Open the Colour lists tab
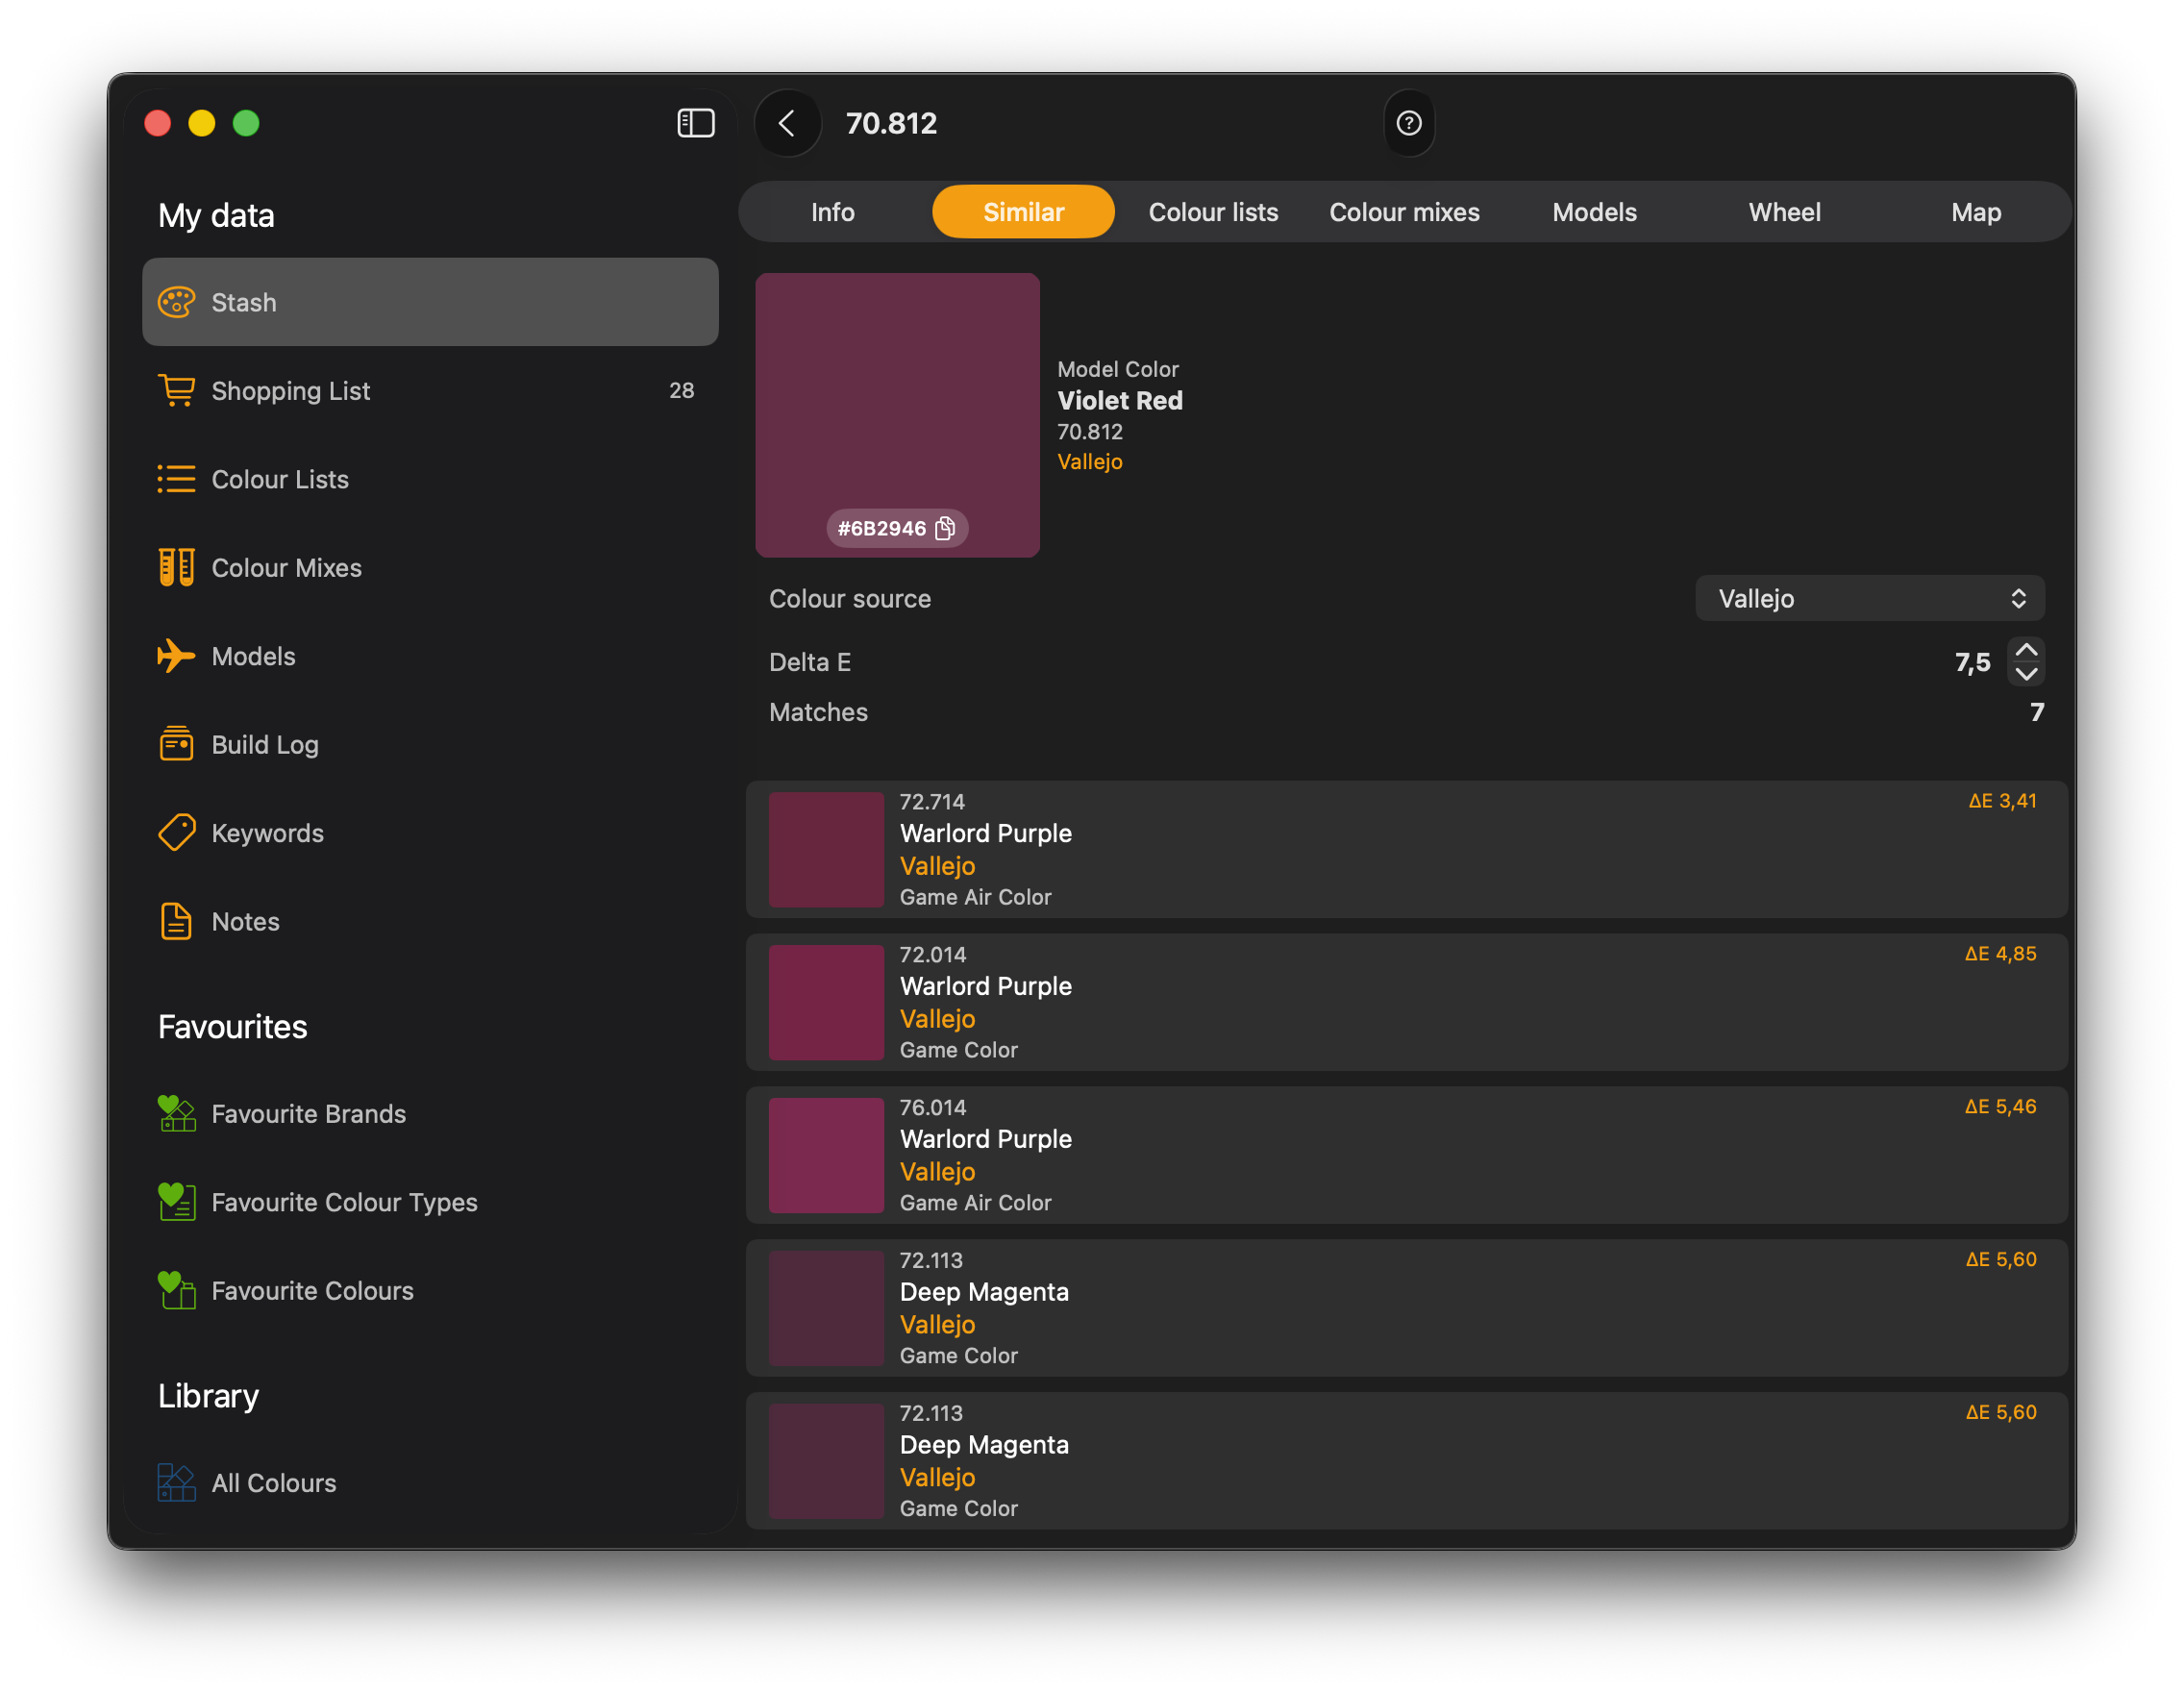This screenshot has height=1692, width=2184. click(x=1213, y=212)
